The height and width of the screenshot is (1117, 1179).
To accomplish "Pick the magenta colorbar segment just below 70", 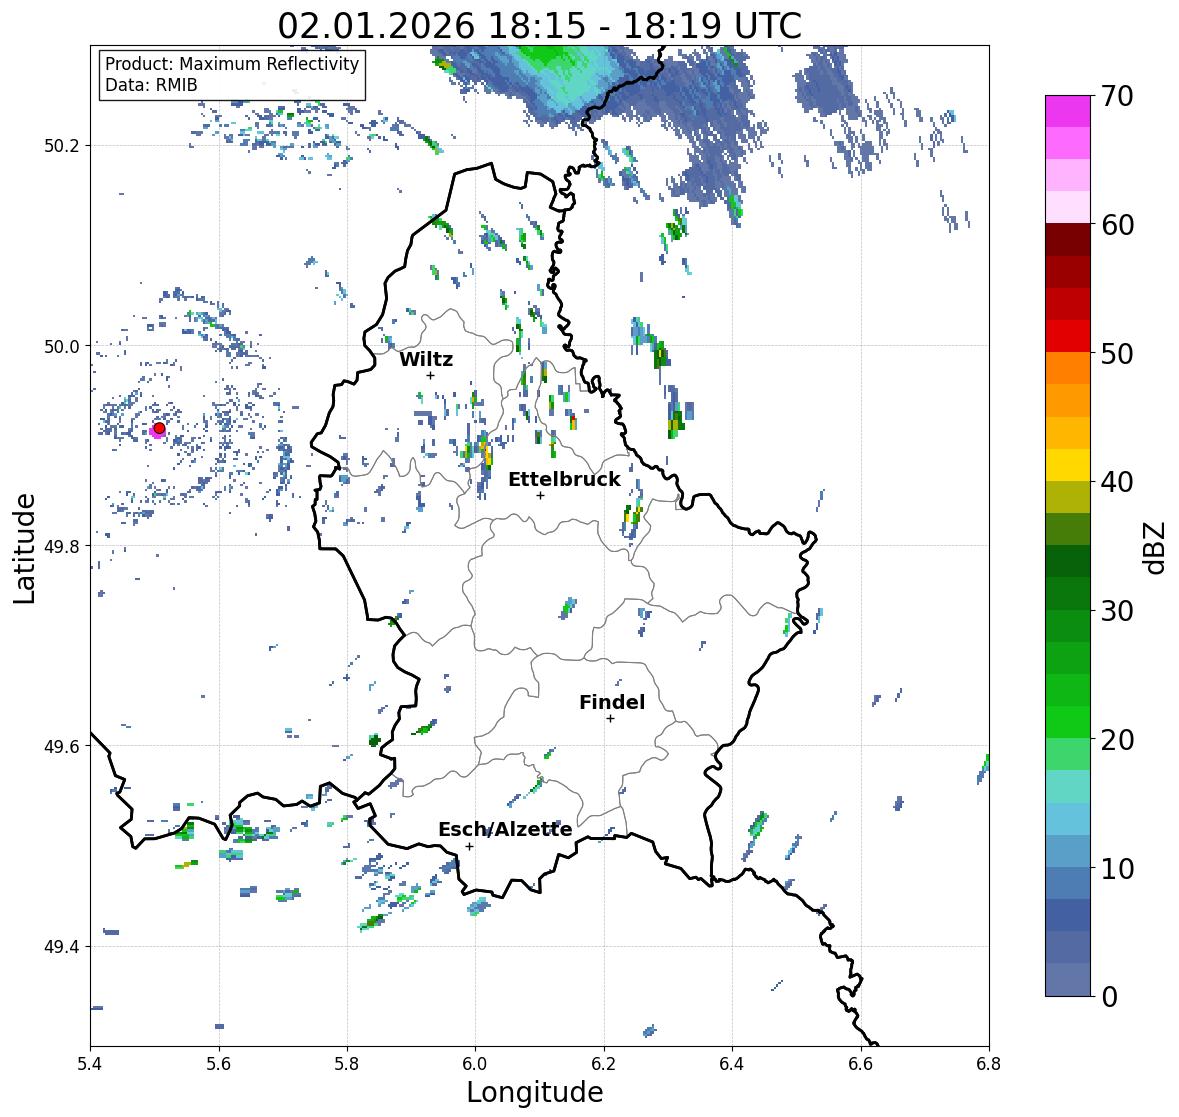I will click(x=1068, y=112).
